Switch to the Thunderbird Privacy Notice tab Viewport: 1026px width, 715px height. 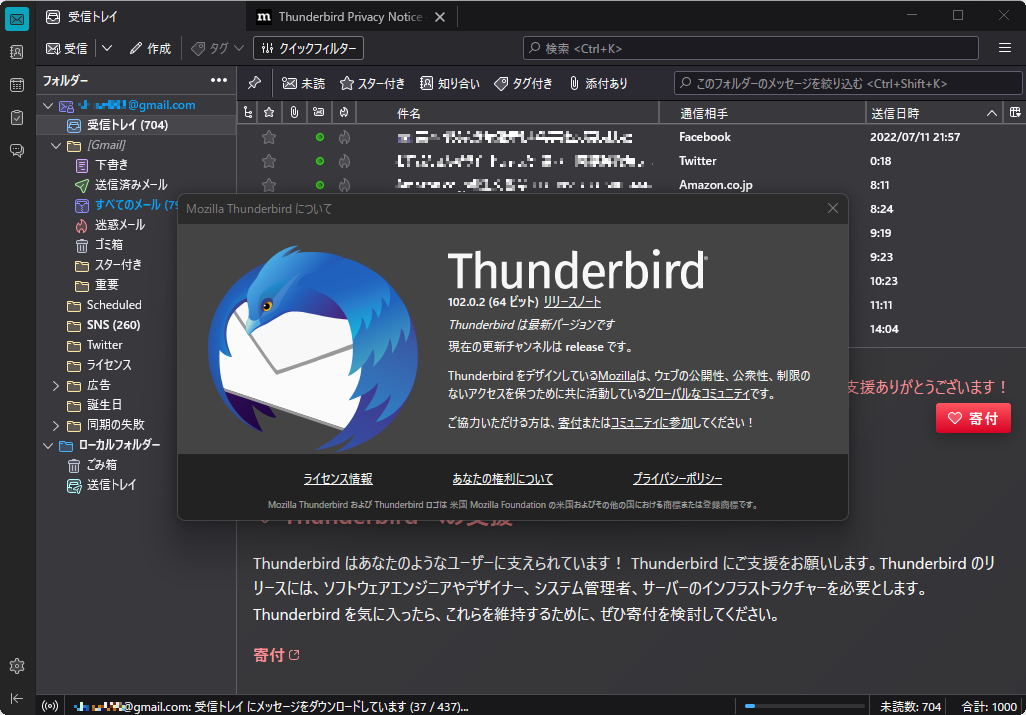click(x=340, y=16)
